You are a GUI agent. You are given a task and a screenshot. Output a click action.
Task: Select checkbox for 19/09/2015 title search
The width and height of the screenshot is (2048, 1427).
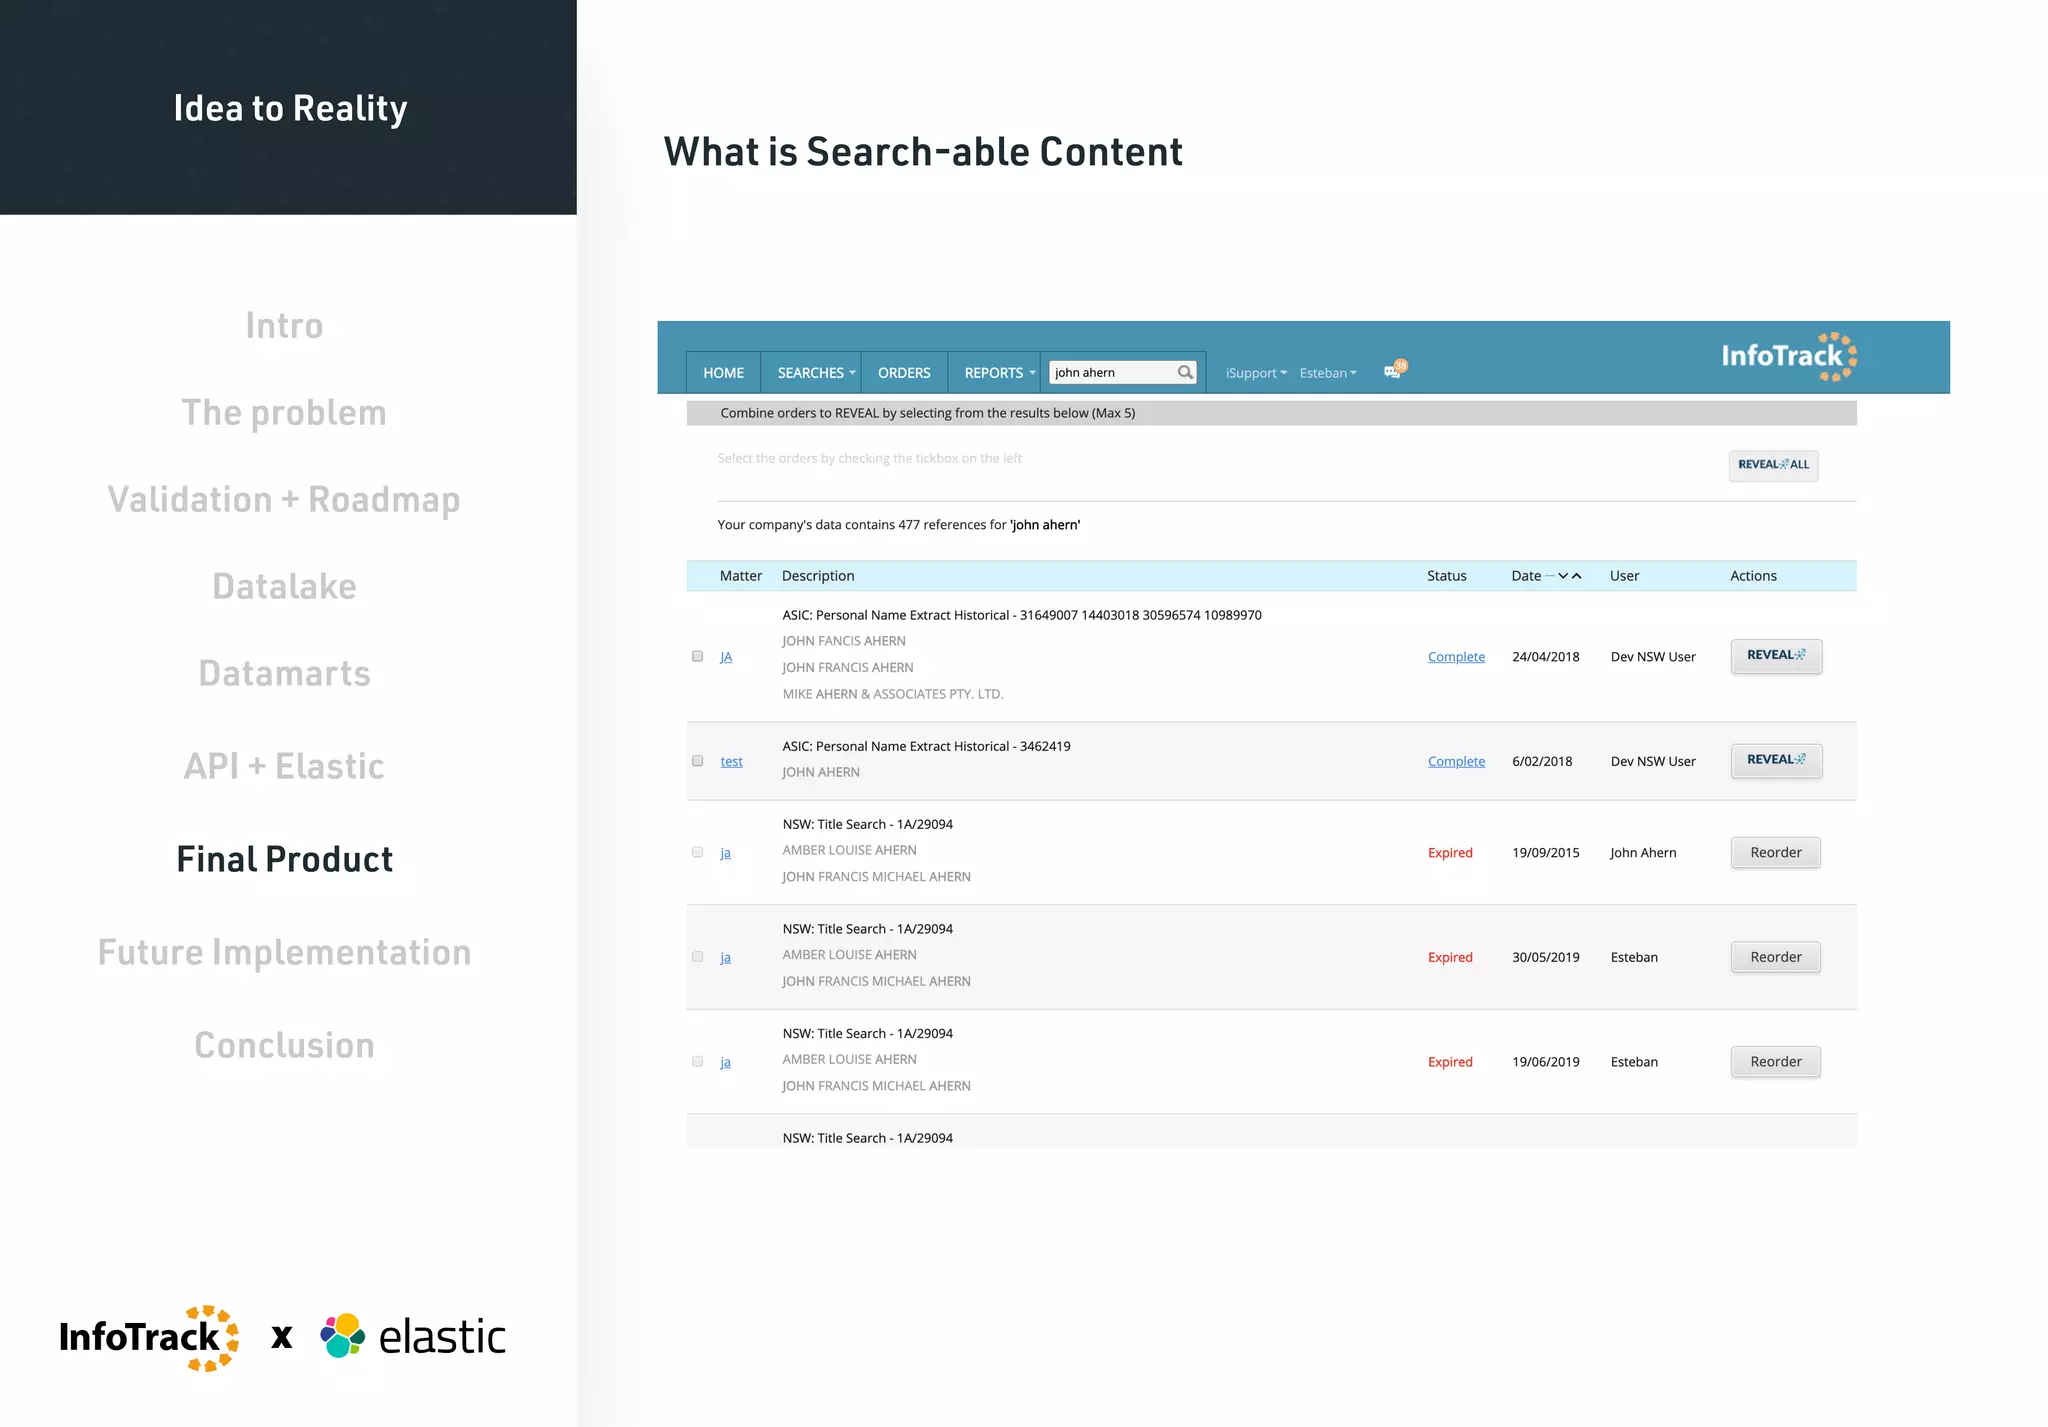point(698,853)
